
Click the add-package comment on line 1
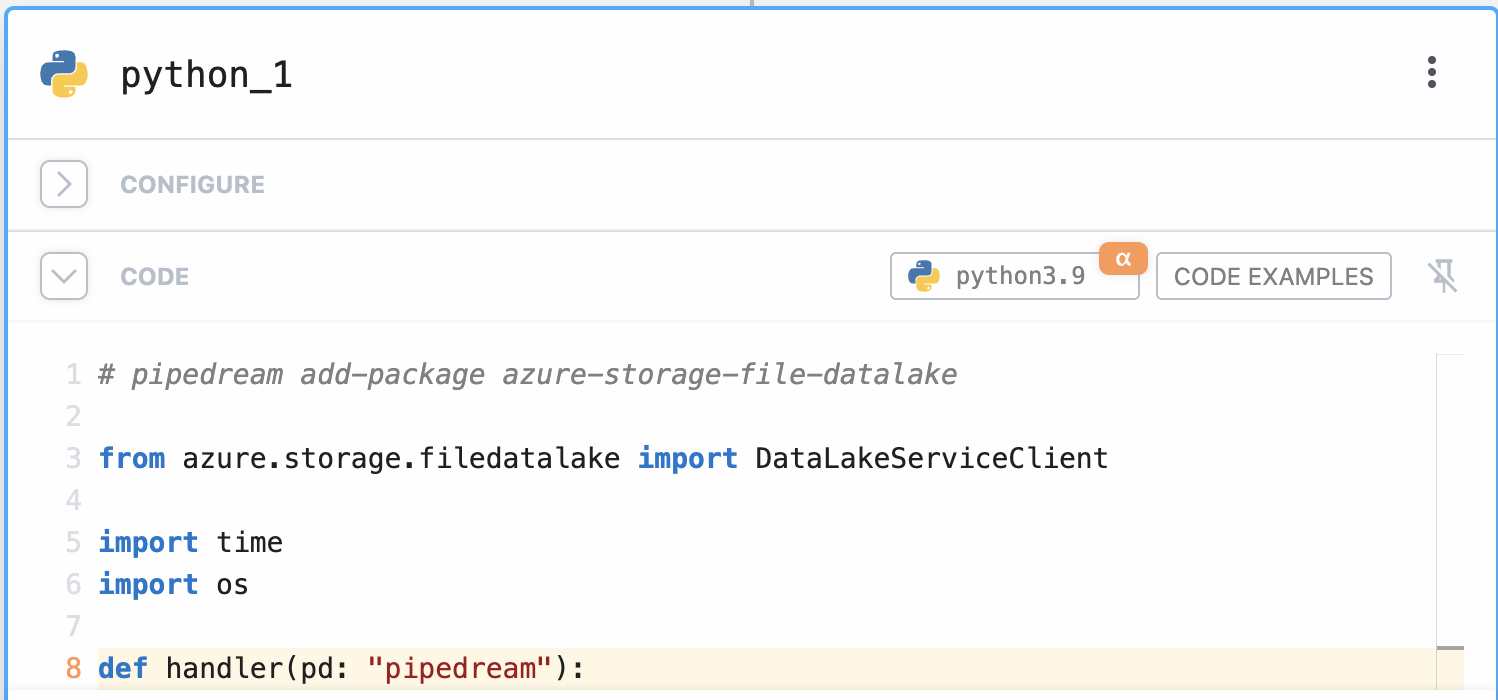coord(528,375)
